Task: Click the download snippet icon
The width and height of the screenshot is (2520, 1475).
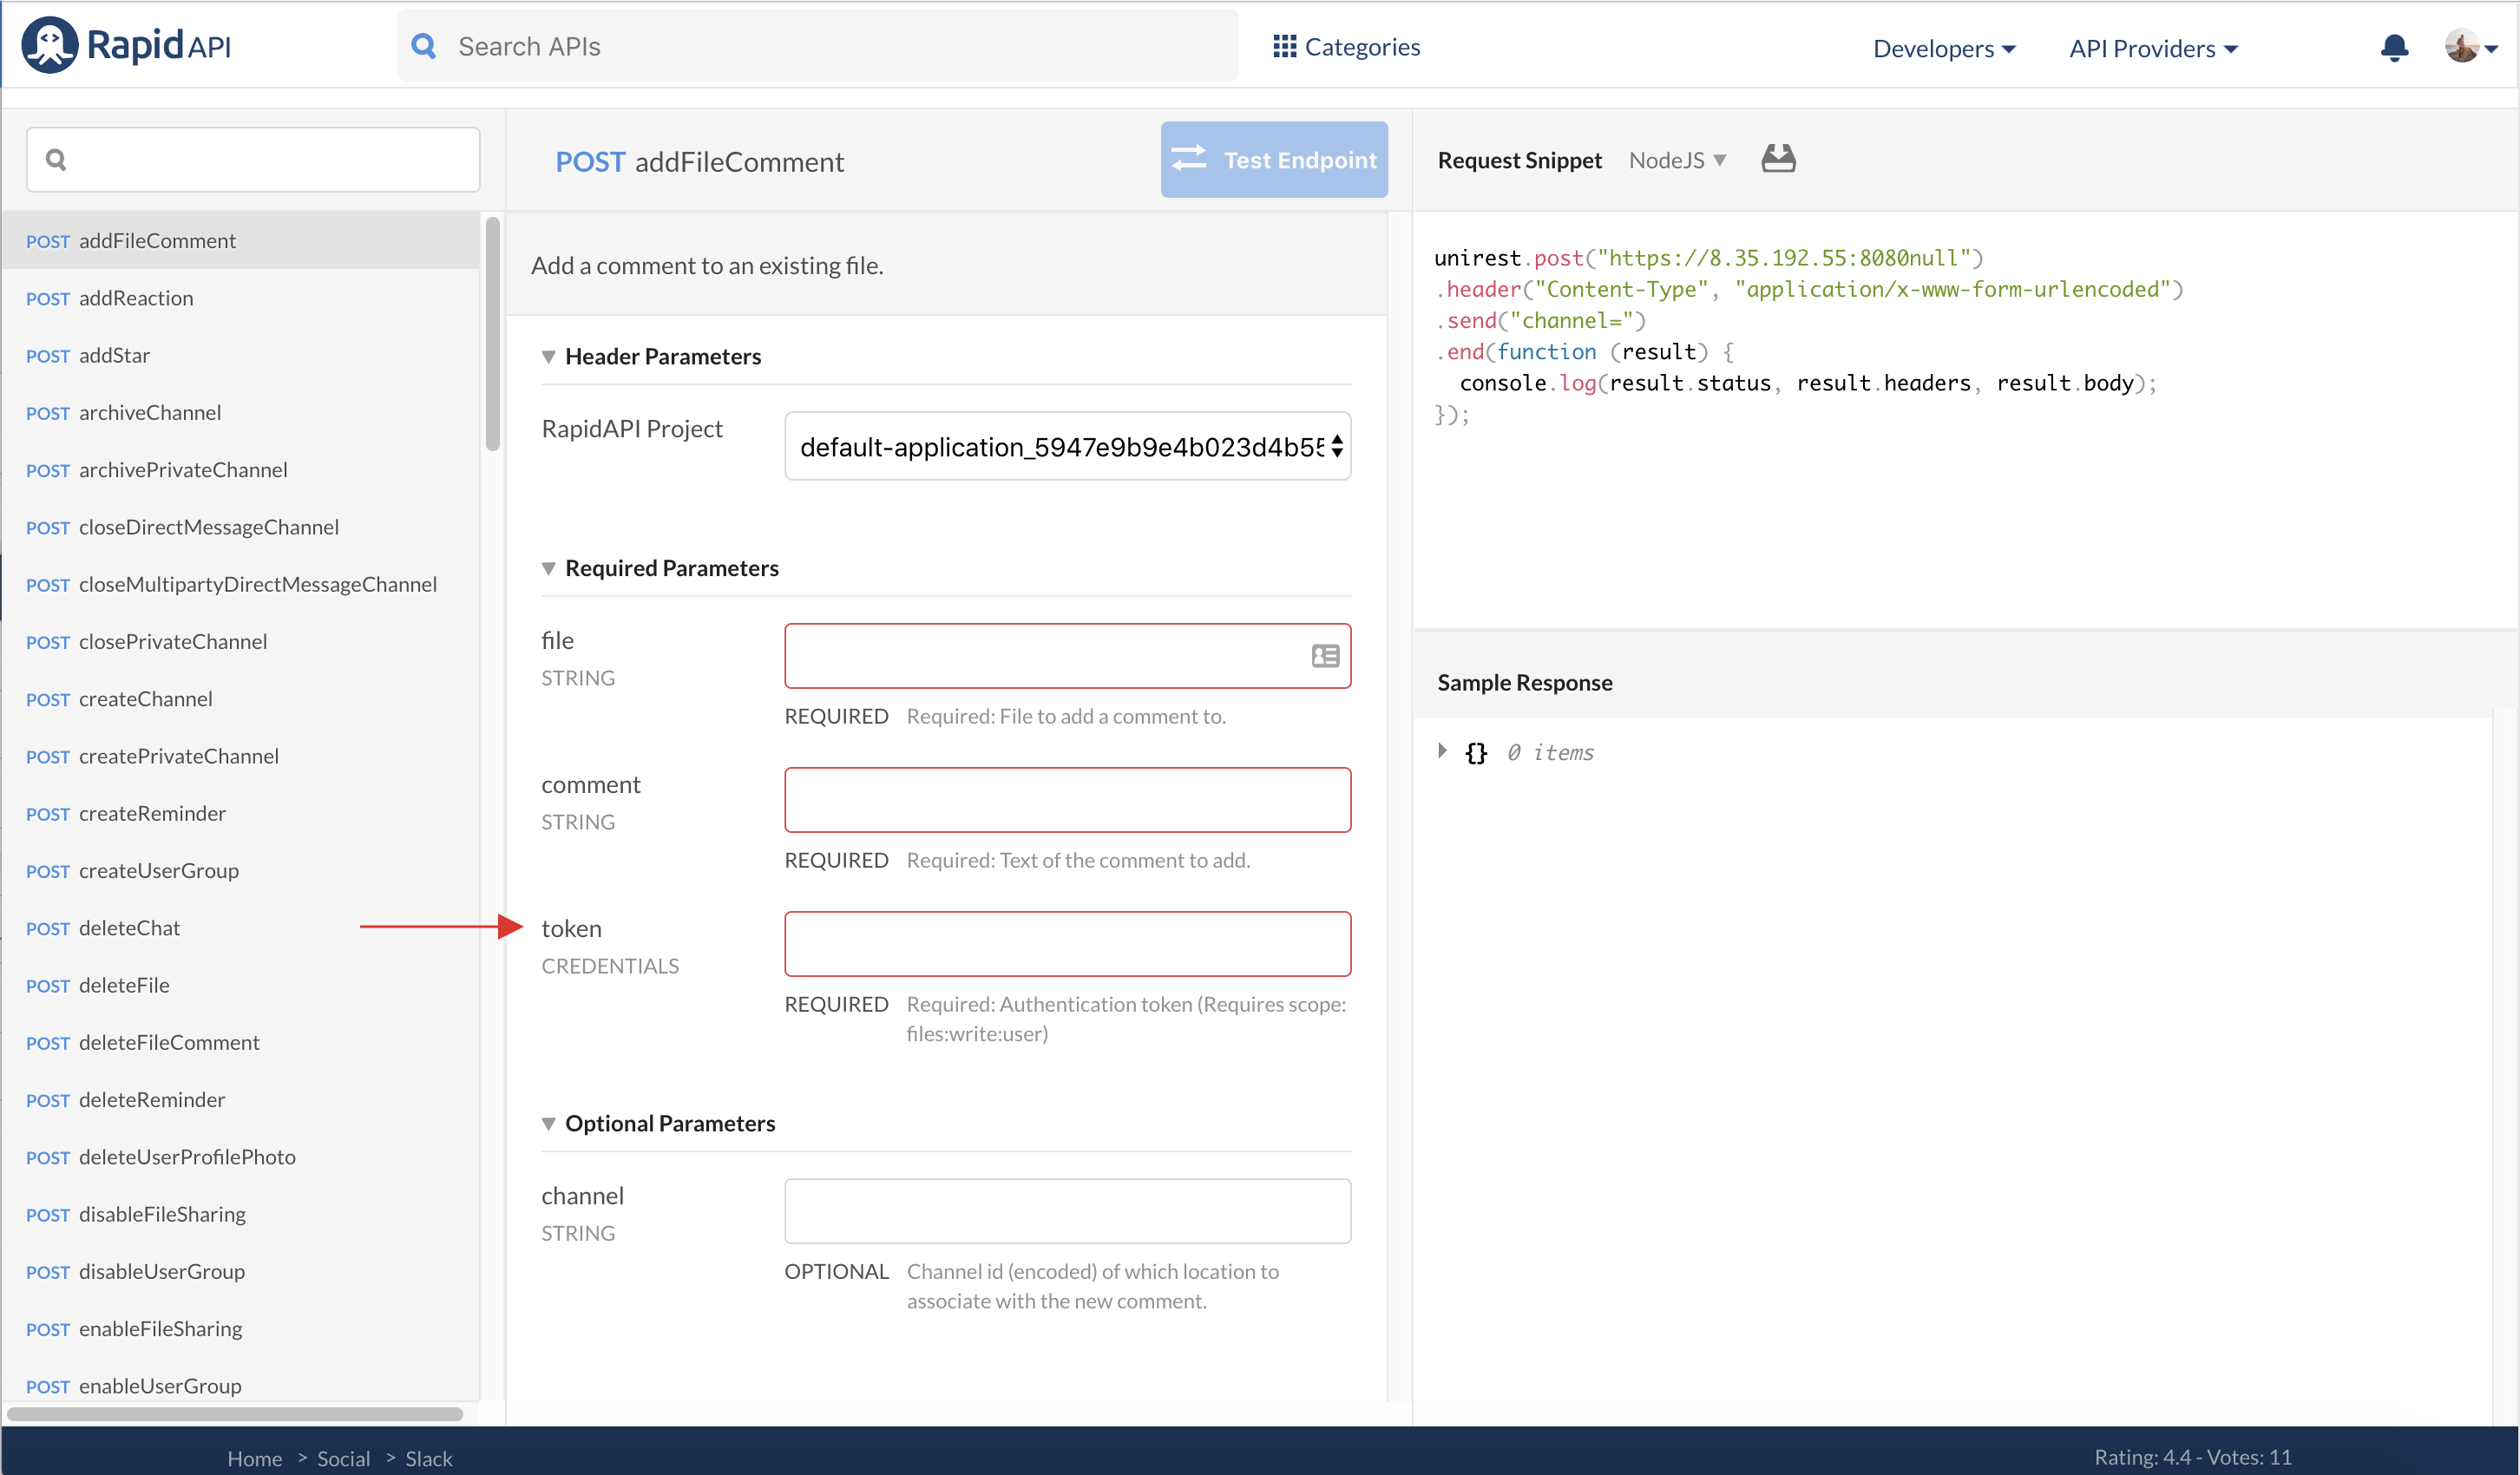Action: pyautogui.click(x=1778, y=159)
